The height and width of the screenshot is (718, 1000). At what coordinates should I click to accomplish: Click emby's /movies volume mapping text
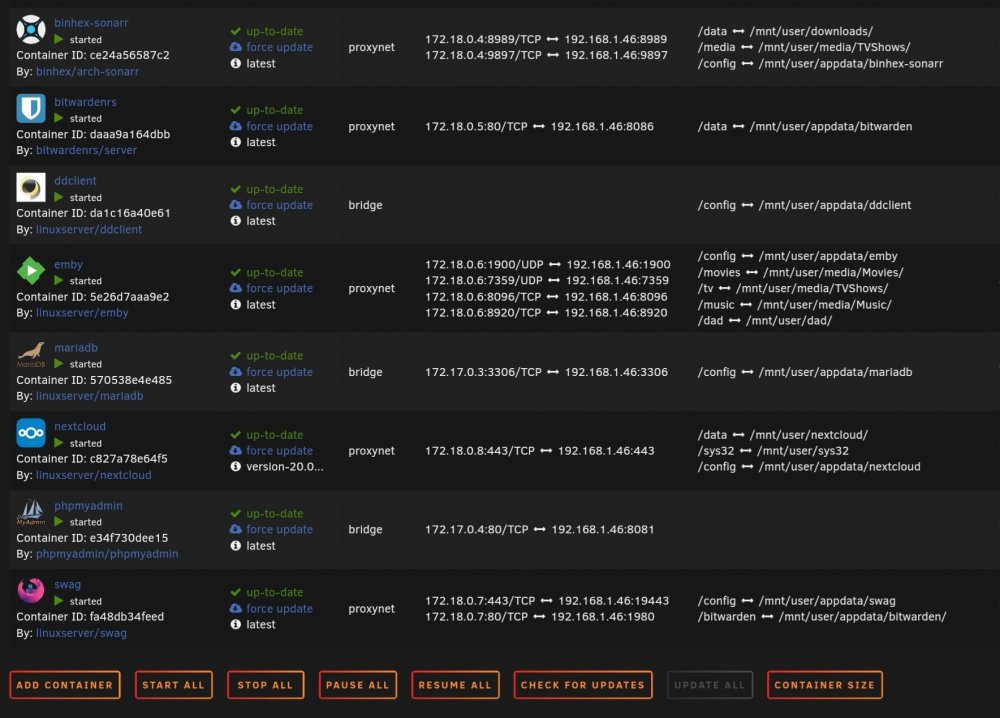point(800,272)
